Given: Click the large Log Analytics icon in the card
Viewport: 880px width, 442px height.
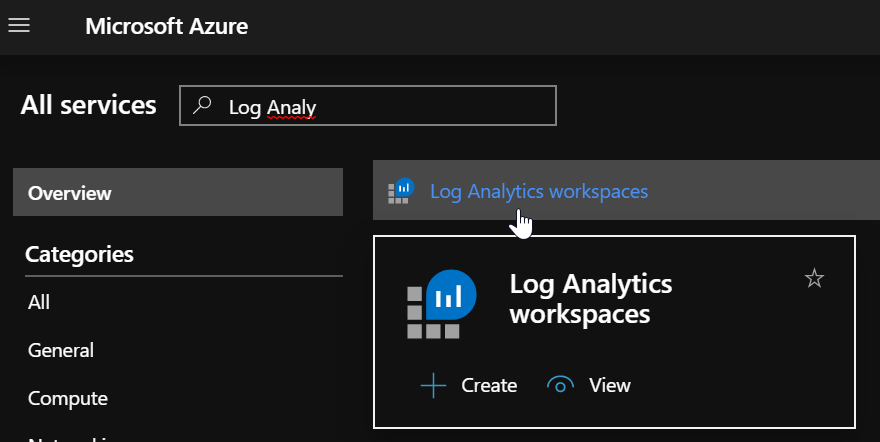Looking at the screenshot, I should click(x=441, y=302).
